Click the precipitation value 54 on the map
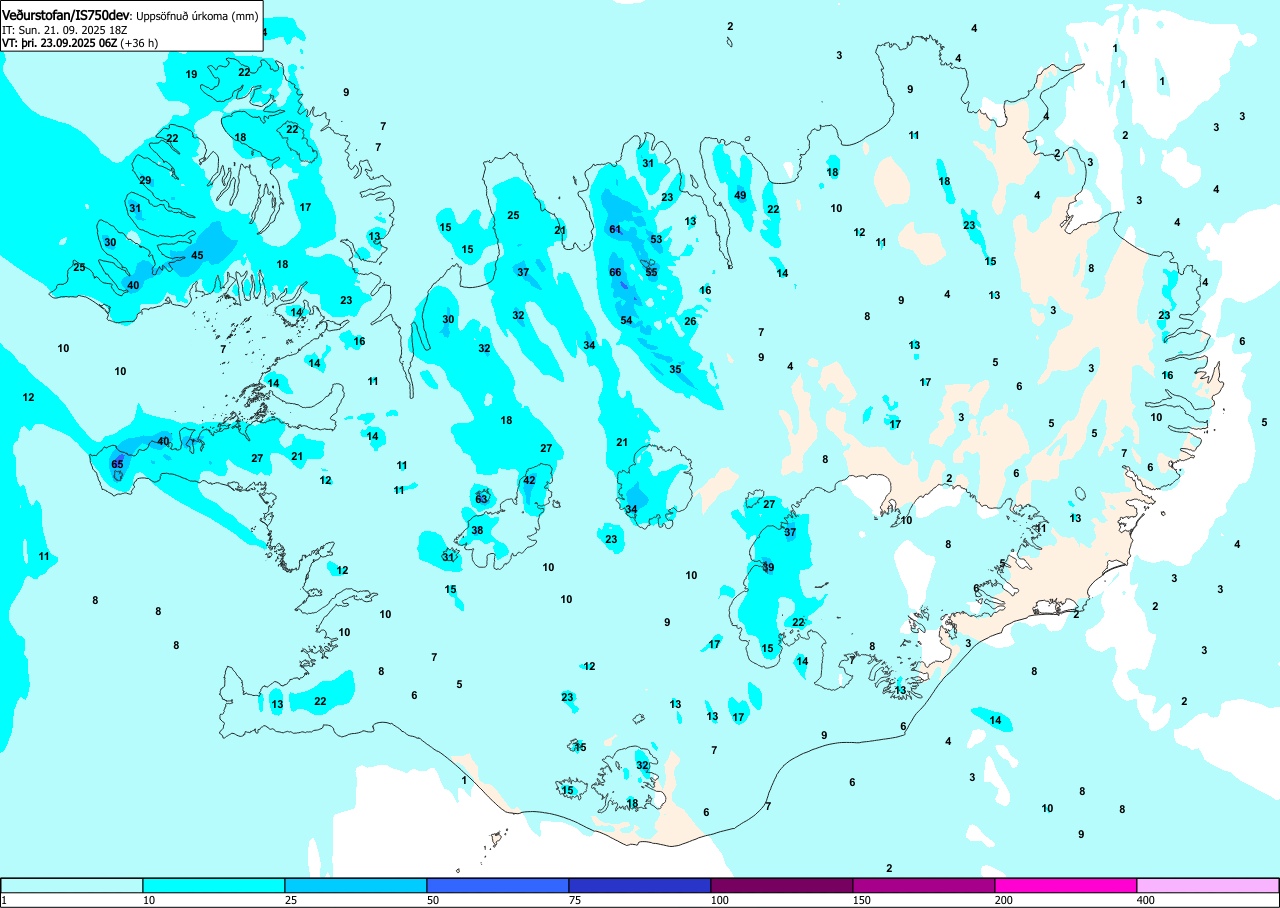Image resolution: width=1280 pixels, height=908 pixels. click(x=626, y=320)
